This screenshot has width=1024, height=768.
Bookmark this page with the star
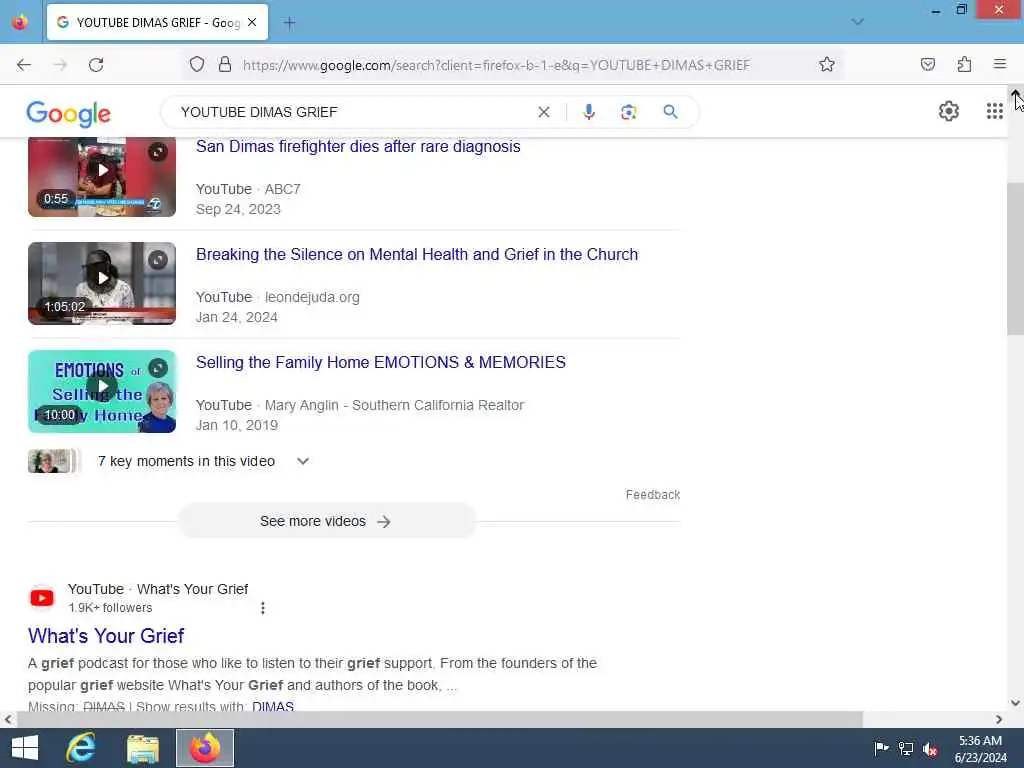[827, 64]
